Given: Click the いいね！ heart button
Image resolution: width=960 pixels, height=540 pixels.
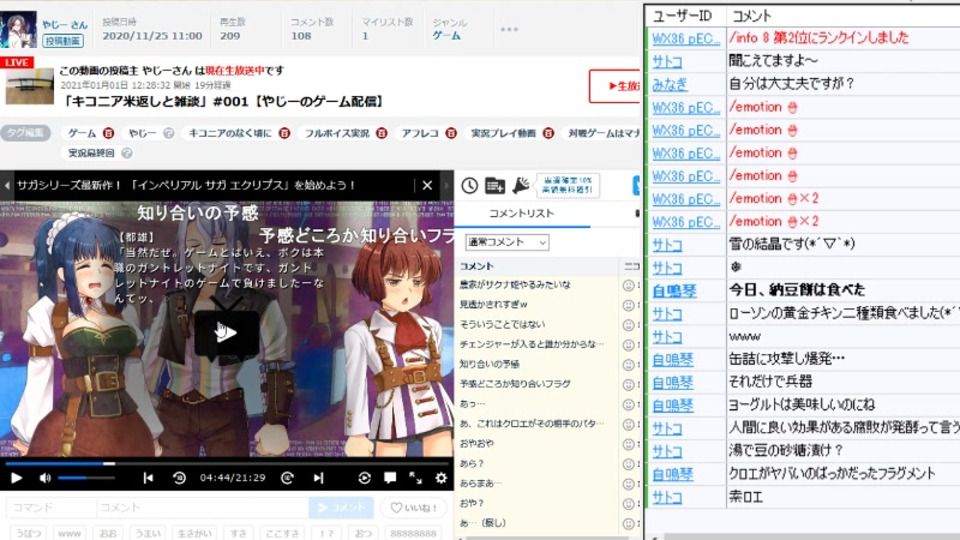Looking at the screenshot, I should (415, 508).
